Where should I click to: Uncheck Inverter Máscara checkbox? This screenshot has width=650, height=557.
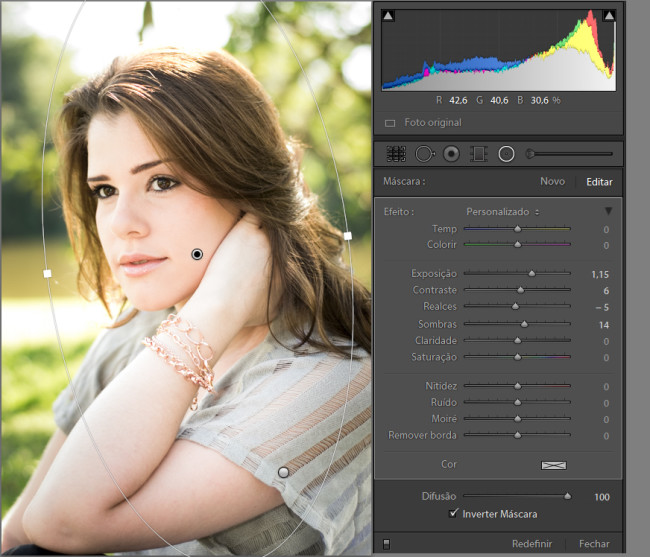454,513
